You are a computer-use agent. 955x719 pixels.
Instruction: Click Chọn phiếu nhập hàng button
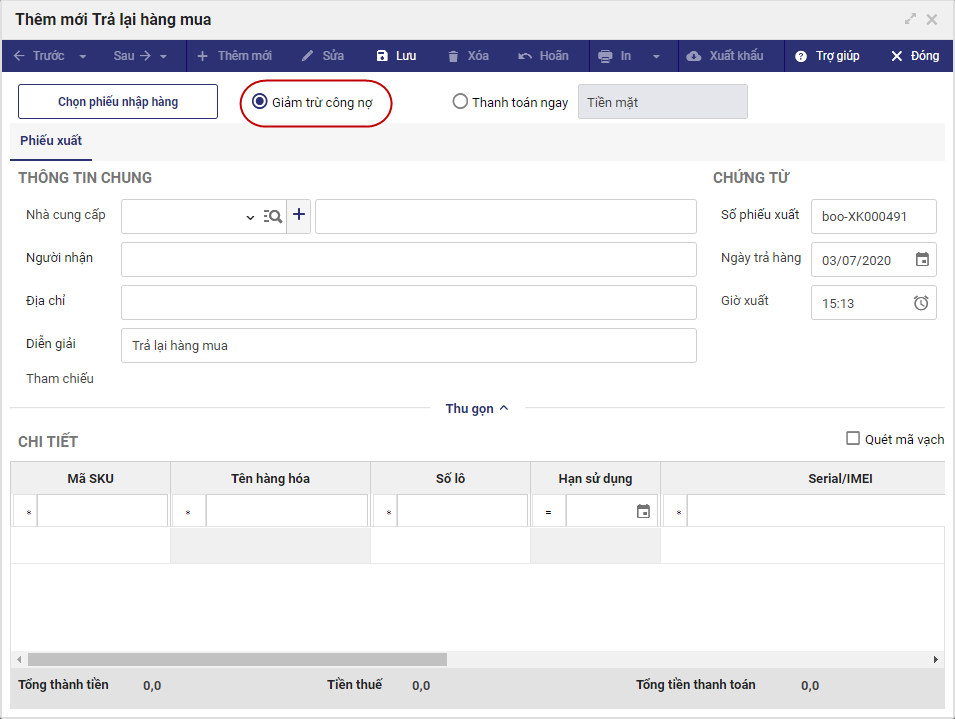(118, 102)
